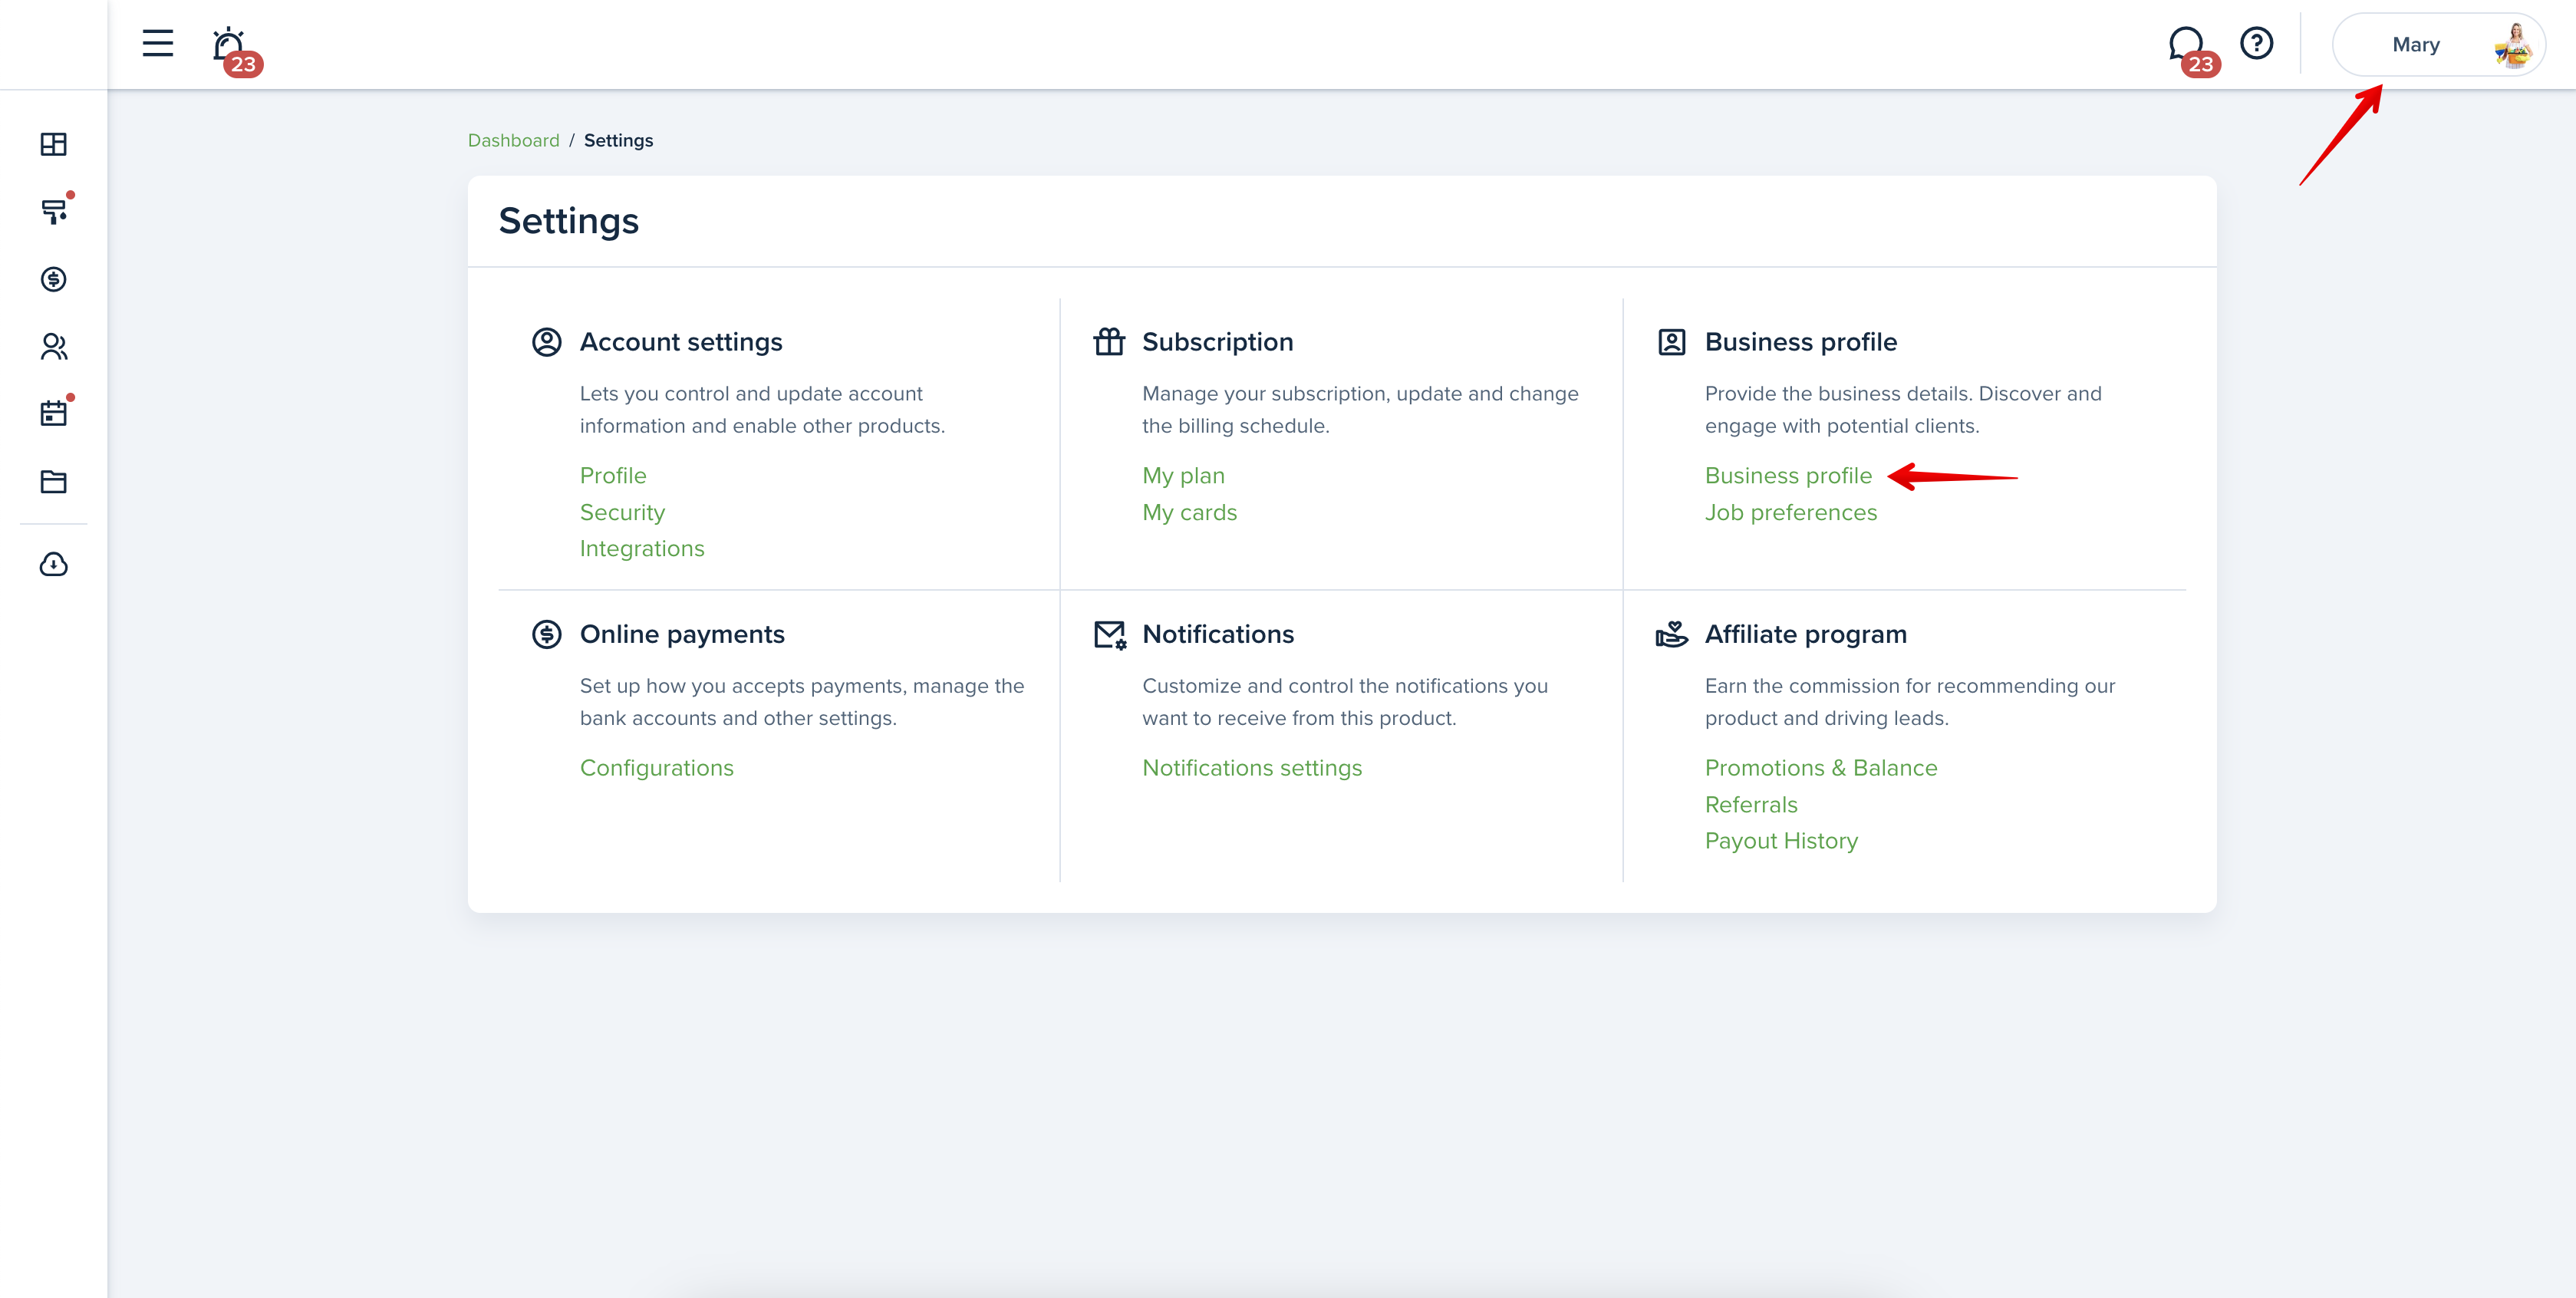
Task: Open the Mary user account menu
Action: coord(2438,45)
